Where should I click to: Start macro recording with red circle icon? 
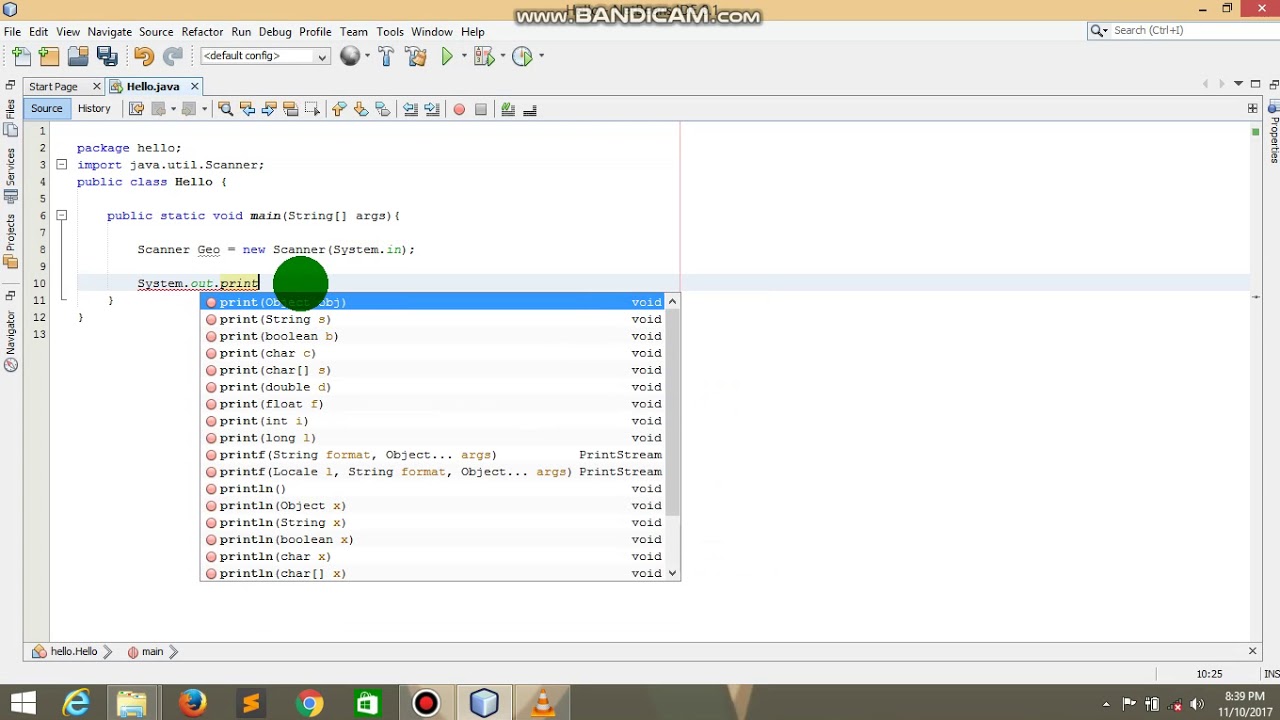459,109
